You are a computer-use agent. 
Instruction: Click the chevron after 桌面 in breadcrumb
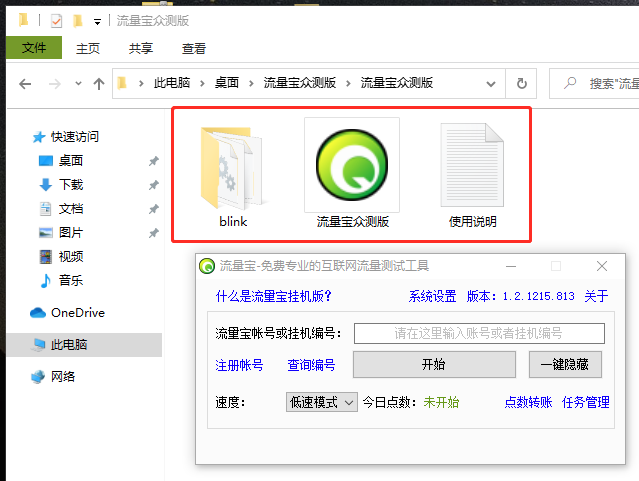click(x=251, y=84)
